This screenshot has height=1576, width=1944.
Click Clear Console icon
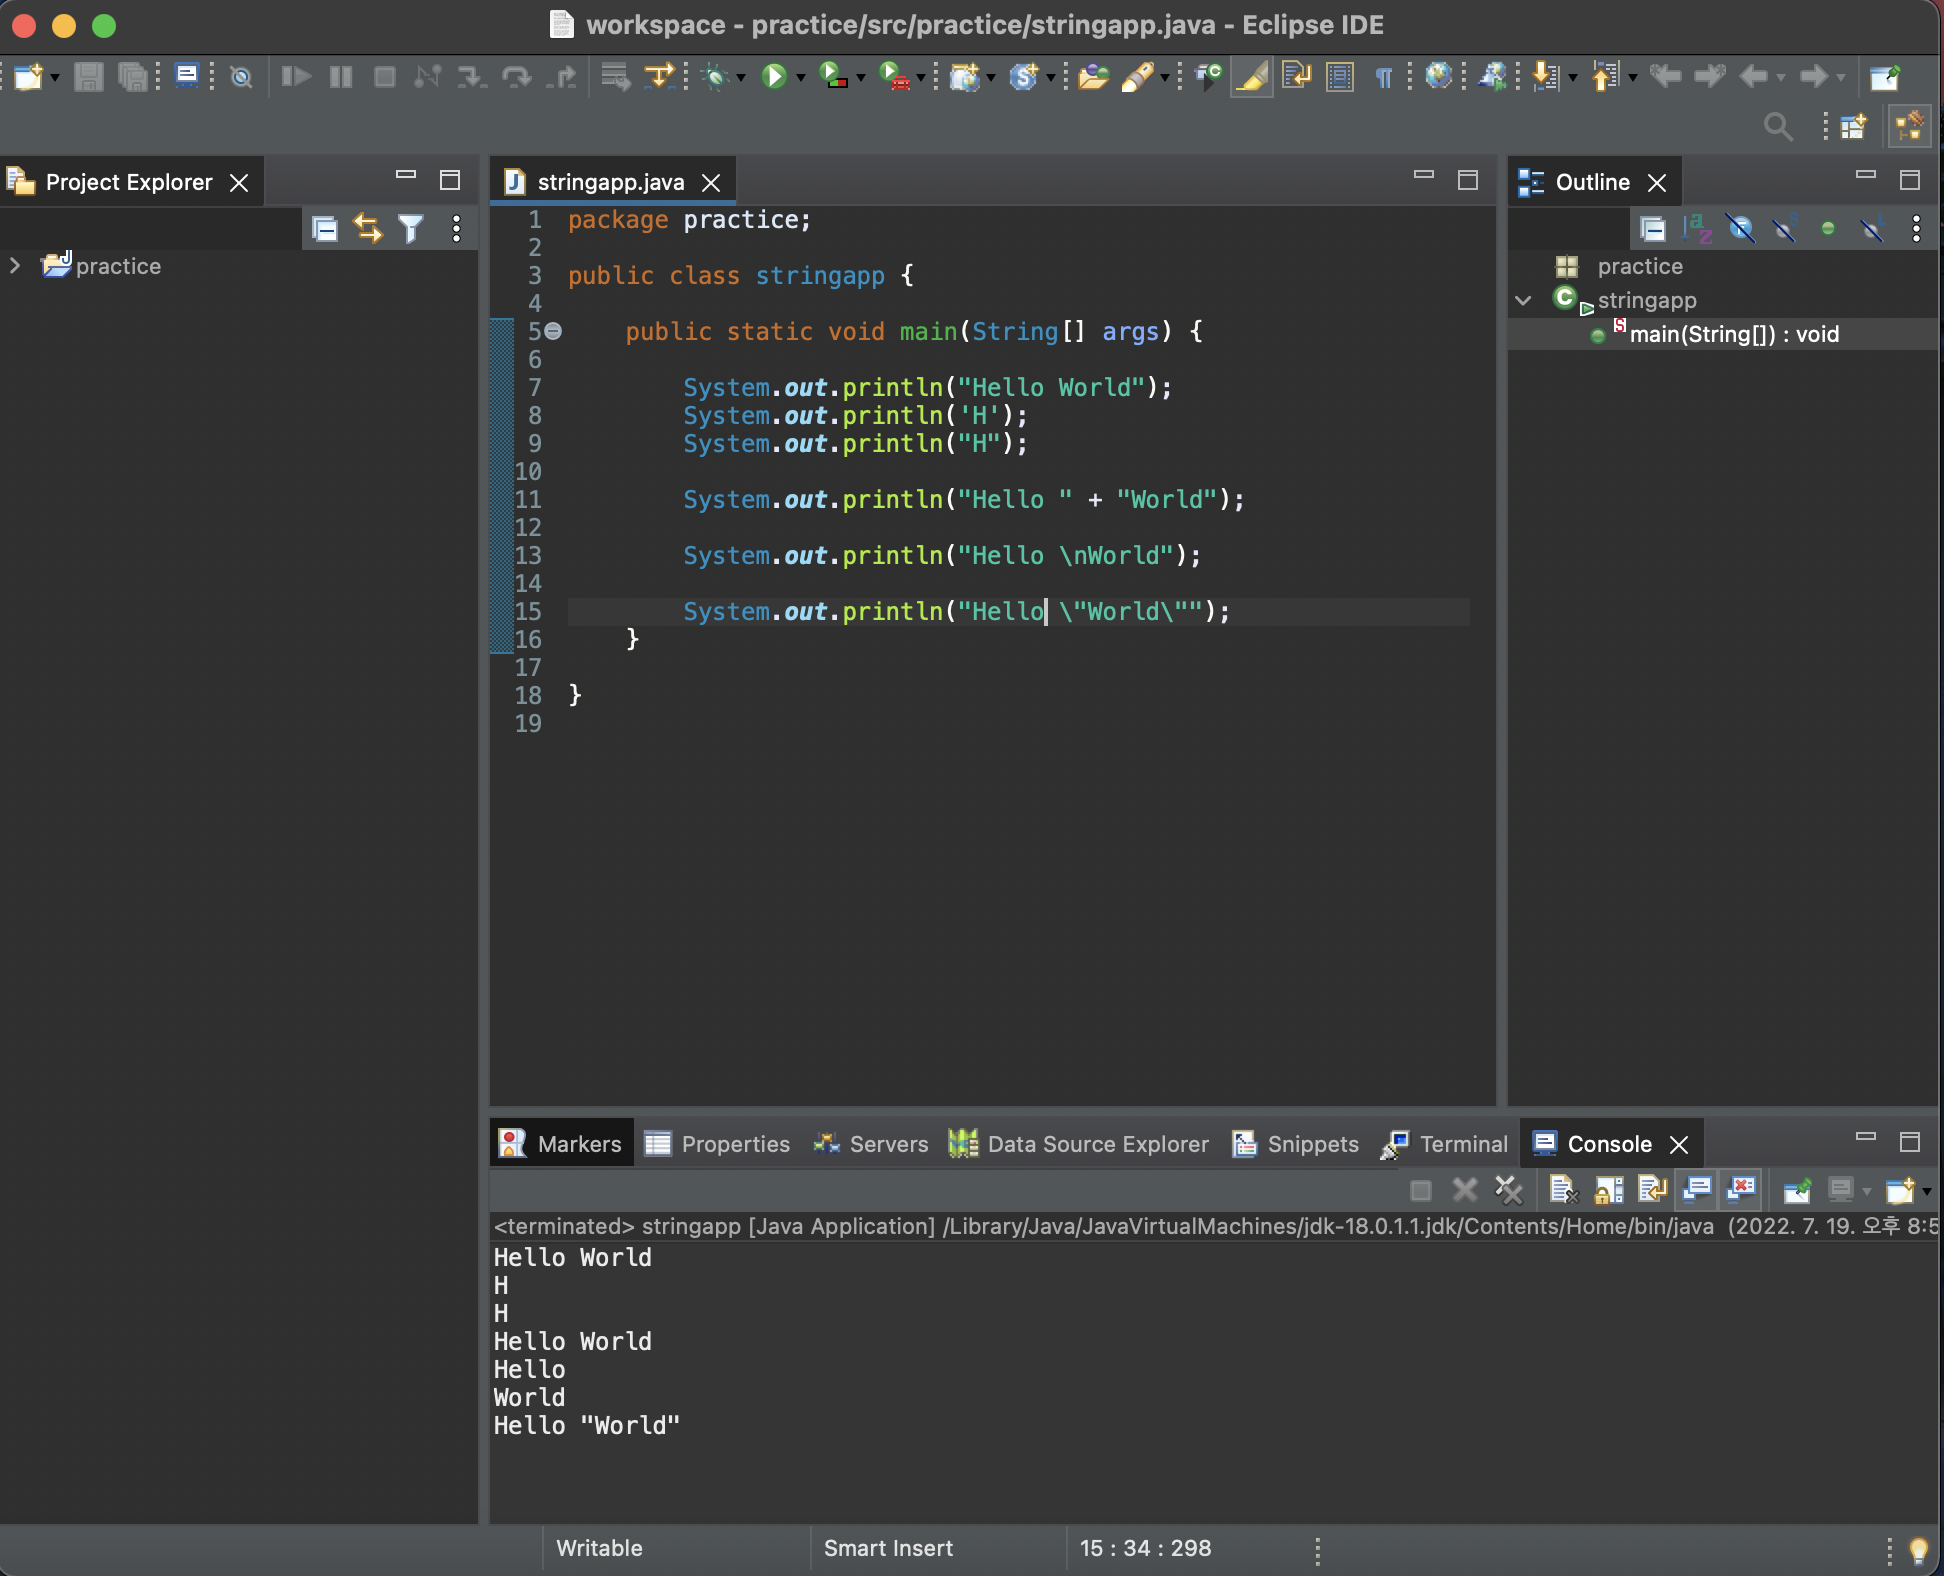tap(1563, 1189)
